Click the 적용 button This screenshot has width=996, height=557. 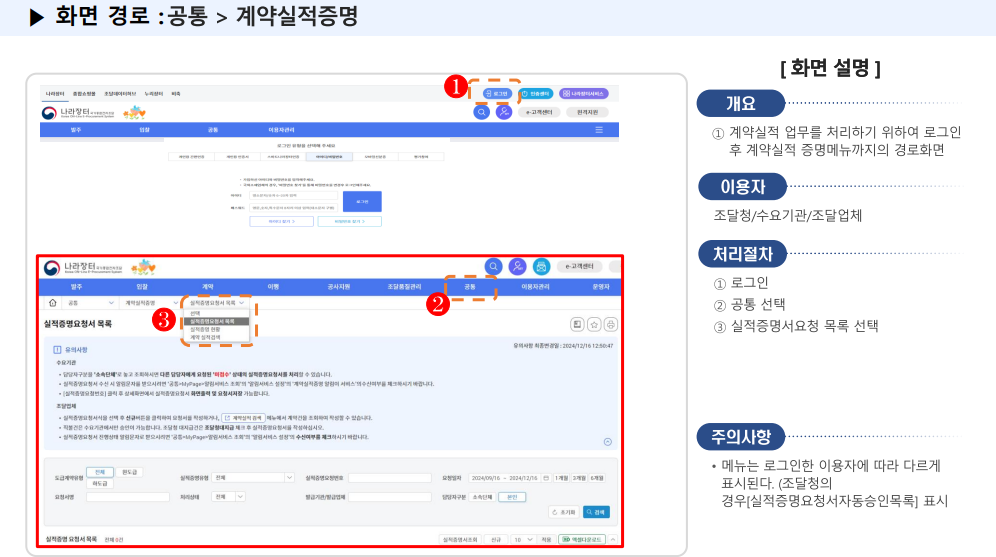pyautogui.click(x=546, y=539)
